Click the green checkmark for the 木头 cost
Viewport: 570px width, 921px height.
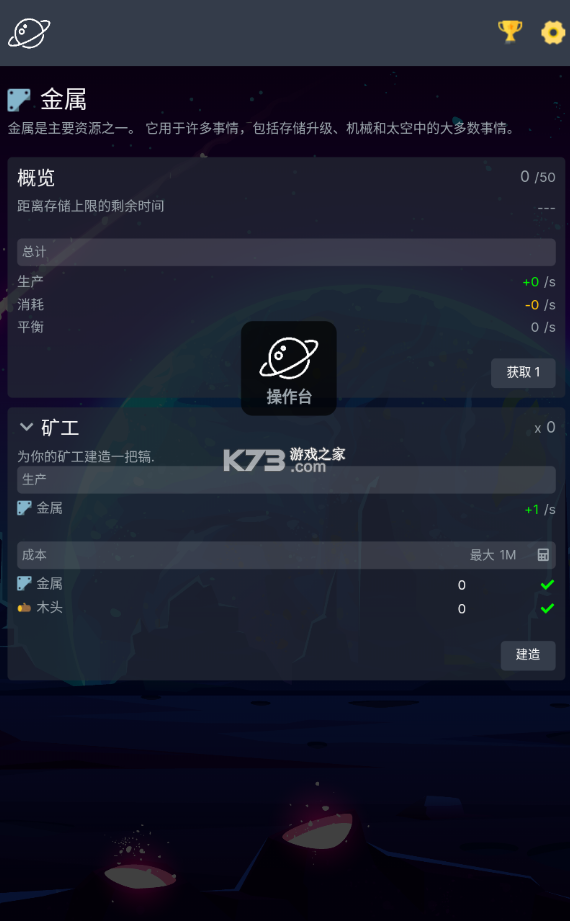547,608
